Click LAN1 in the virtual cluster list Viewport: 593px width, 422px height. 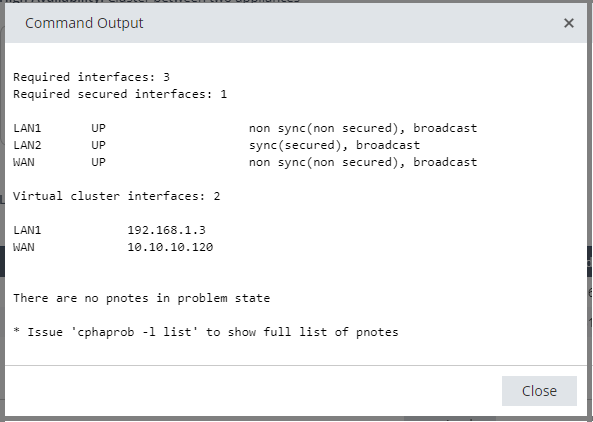click(x=27, y=230)
